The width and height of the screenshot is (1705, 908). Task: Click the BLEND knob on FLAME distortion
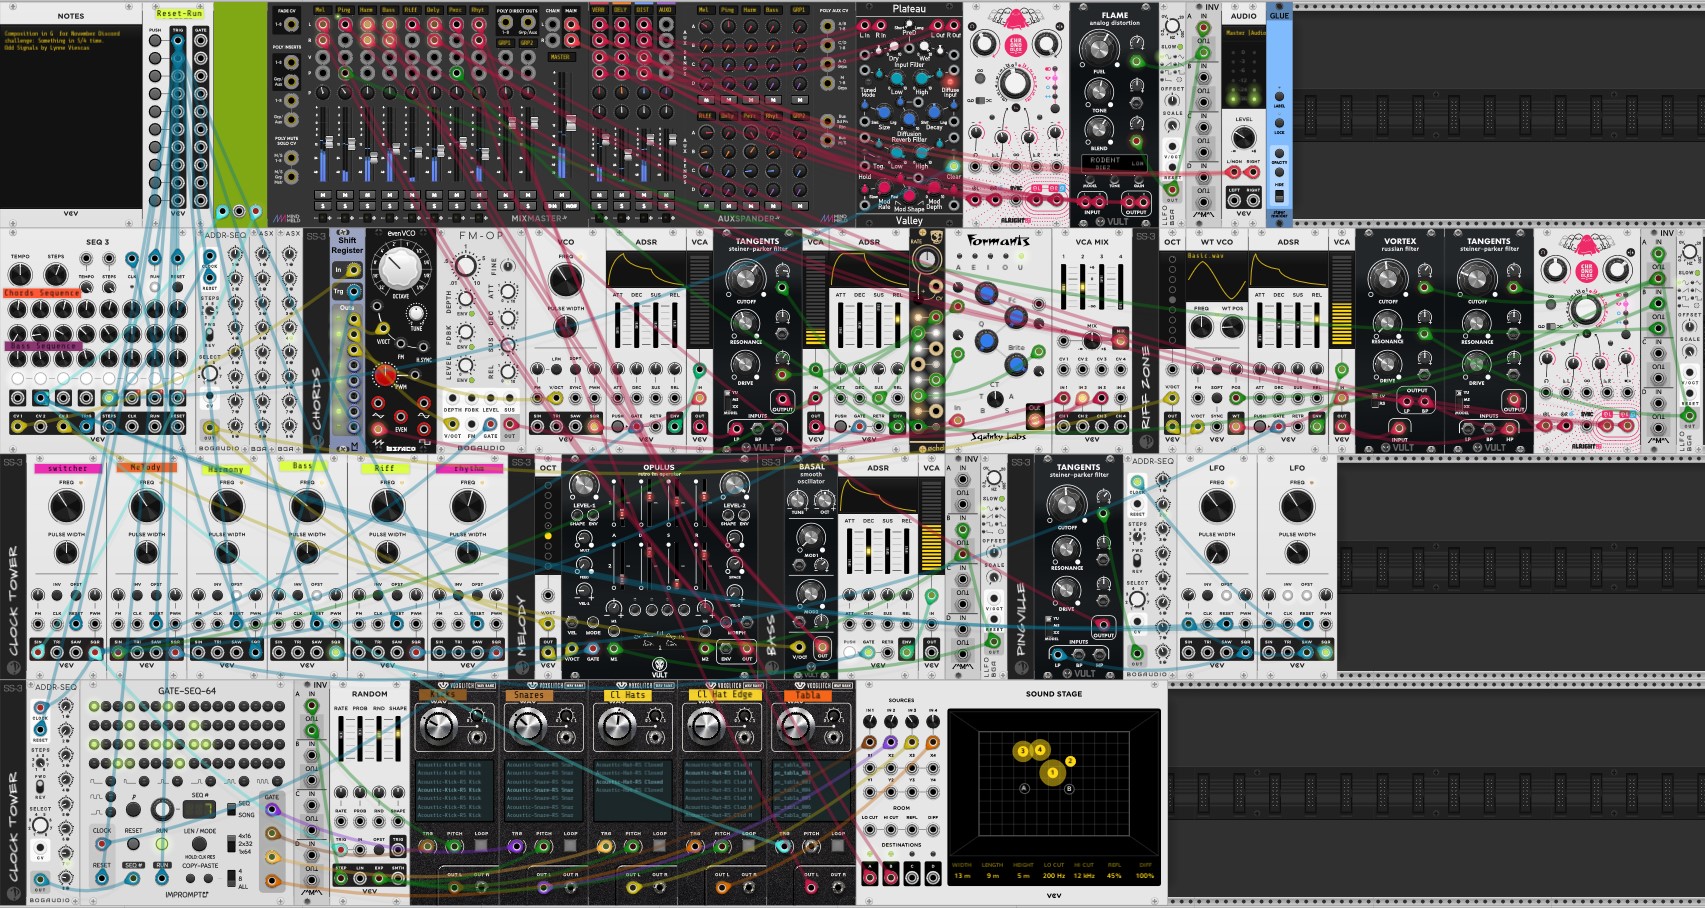tap(1098, 129)
